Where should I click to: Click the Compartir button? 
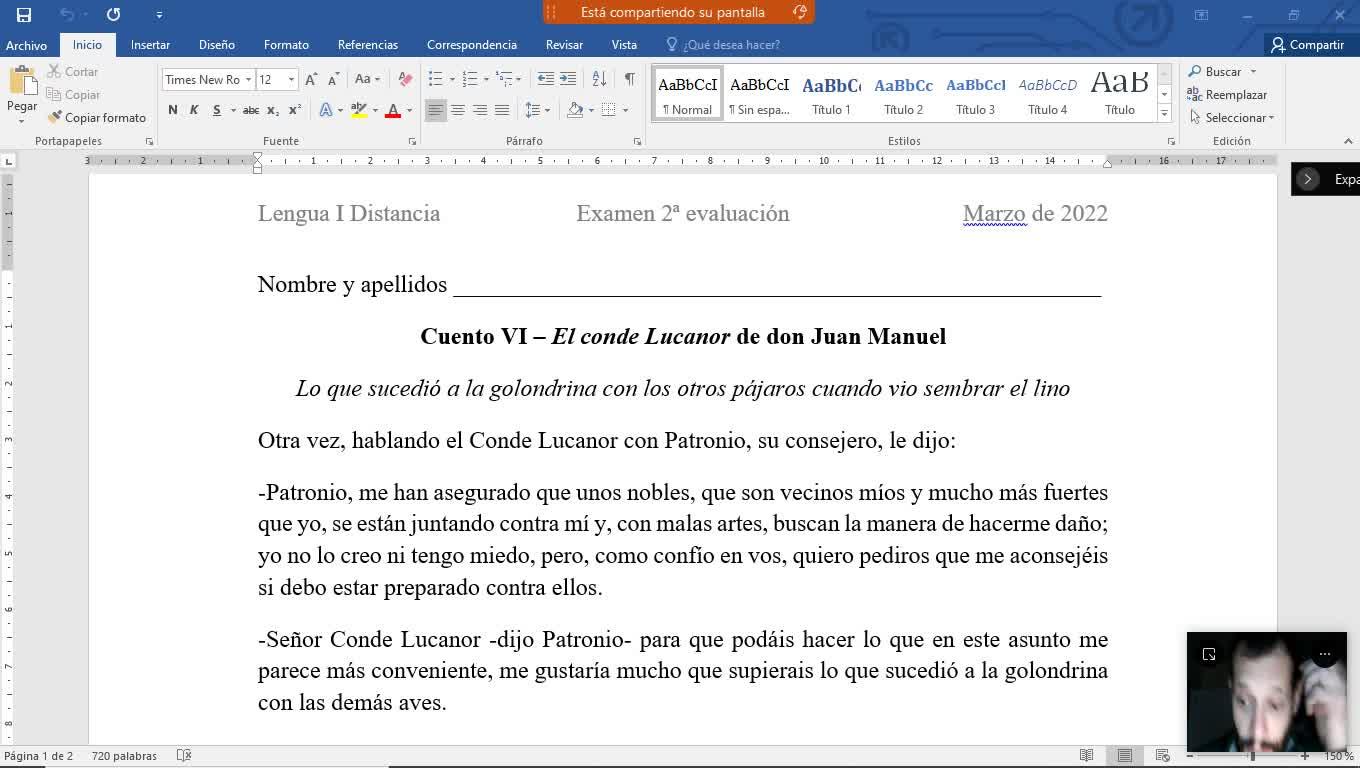pyautogui.click(x=1307, y=45)
